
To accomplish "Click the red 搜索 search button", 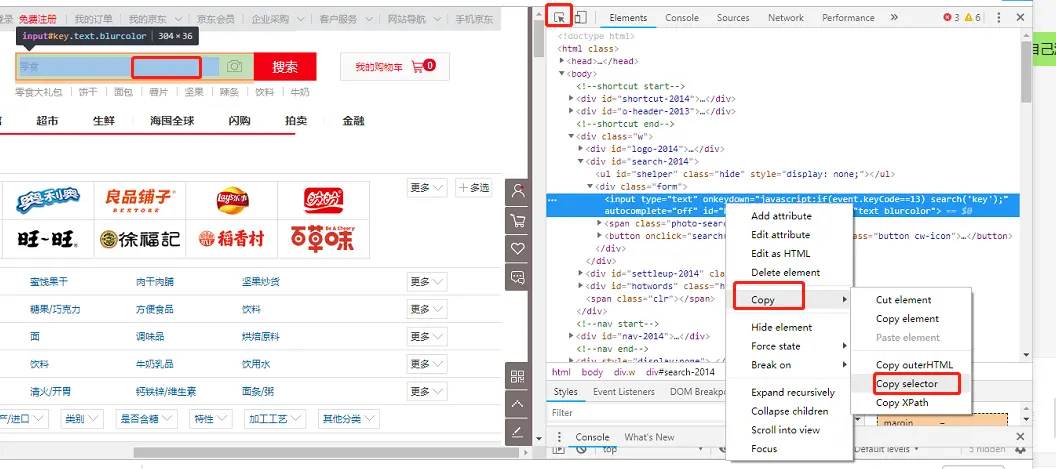I will tap(285, 67).
